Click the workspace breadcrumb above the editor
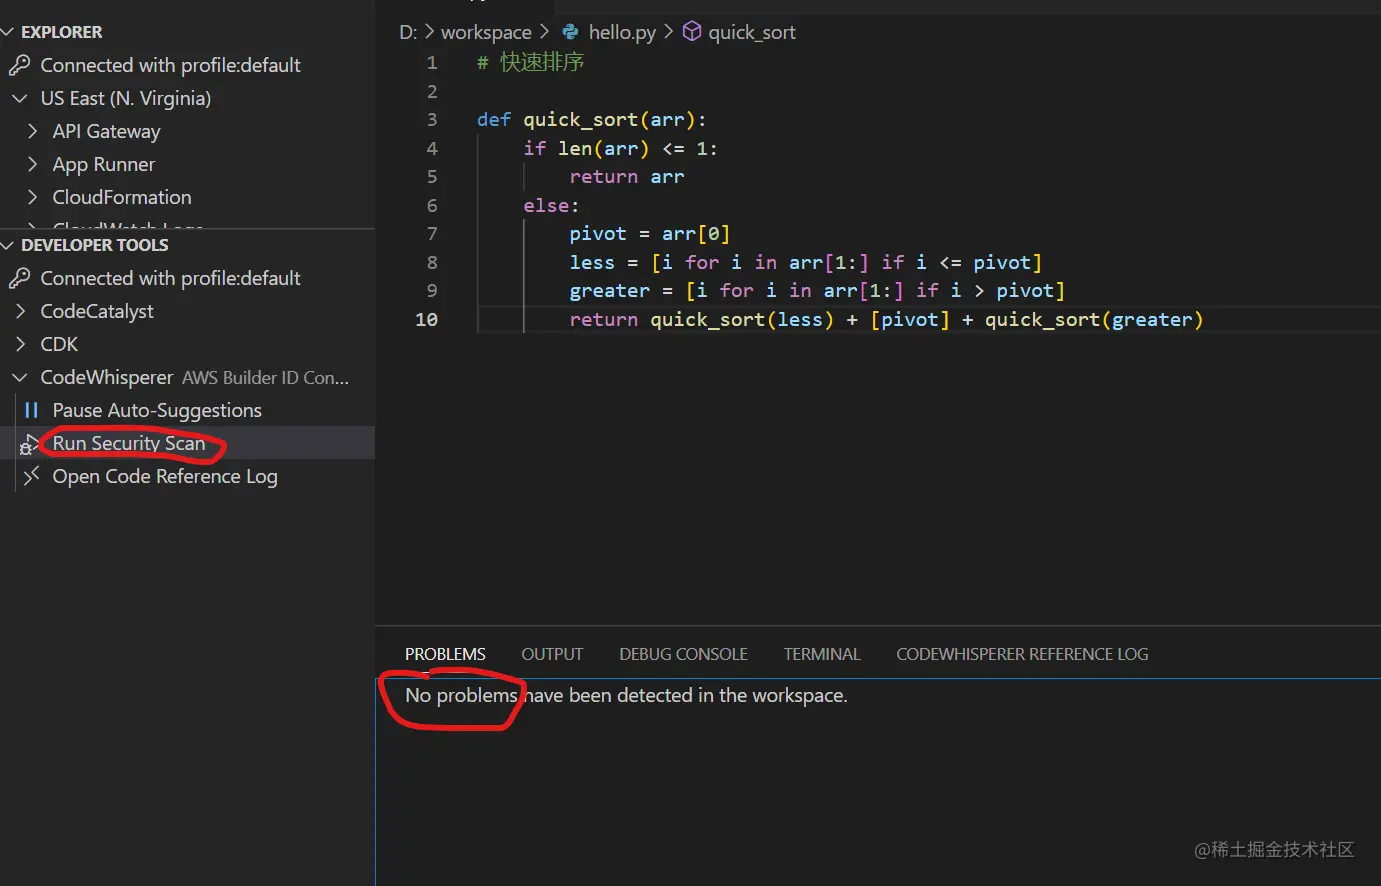Screen dimensions: 1381x886 click(486, 31)
